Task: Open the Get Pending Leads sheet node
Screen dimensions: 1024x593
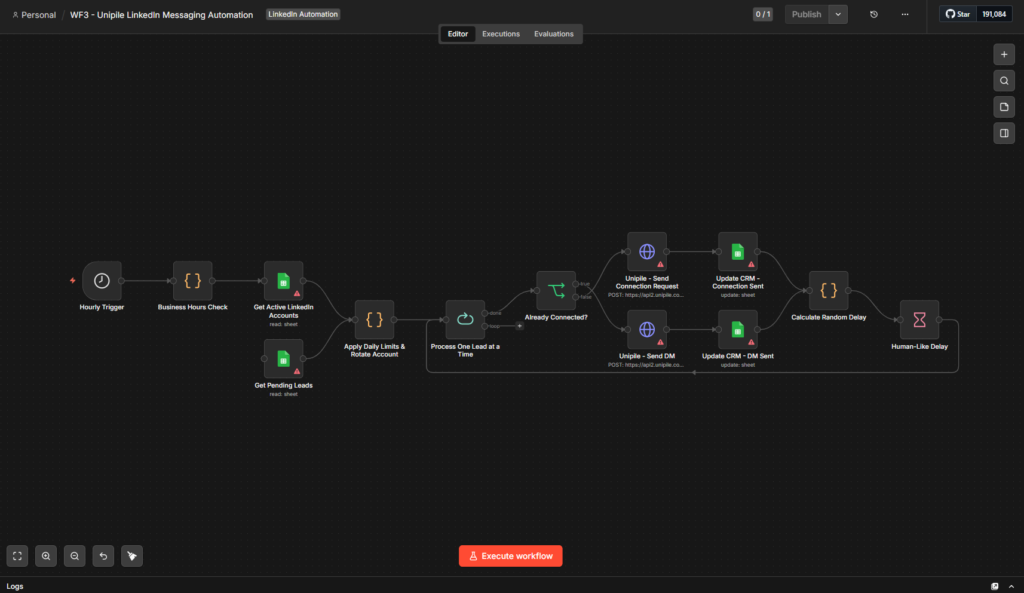Action: pyautogui.click(x=283, y=359)
